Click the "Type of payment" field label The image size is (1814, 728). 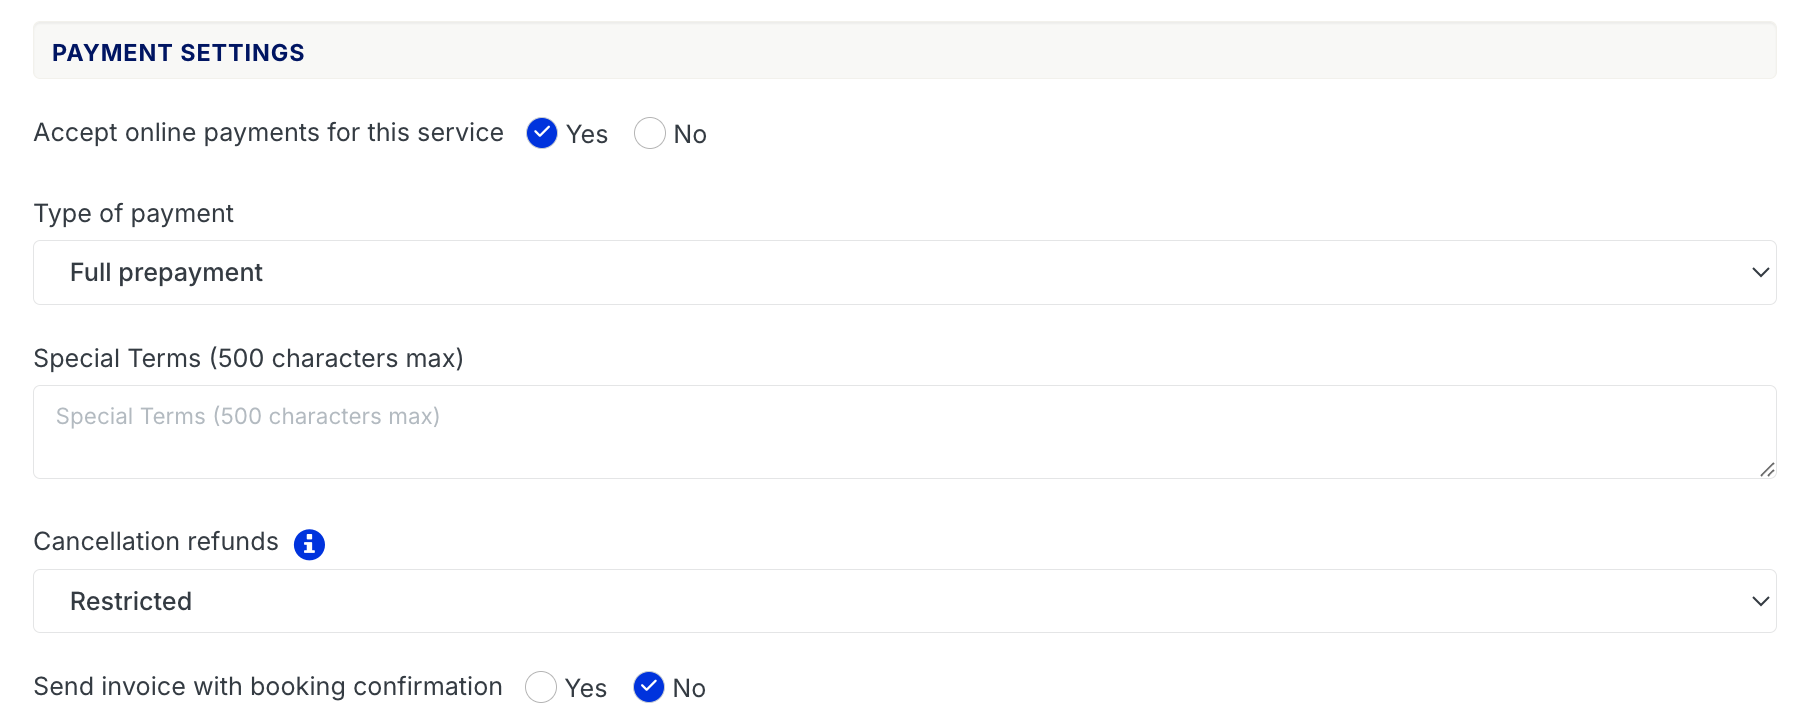(x=133, y=213)
